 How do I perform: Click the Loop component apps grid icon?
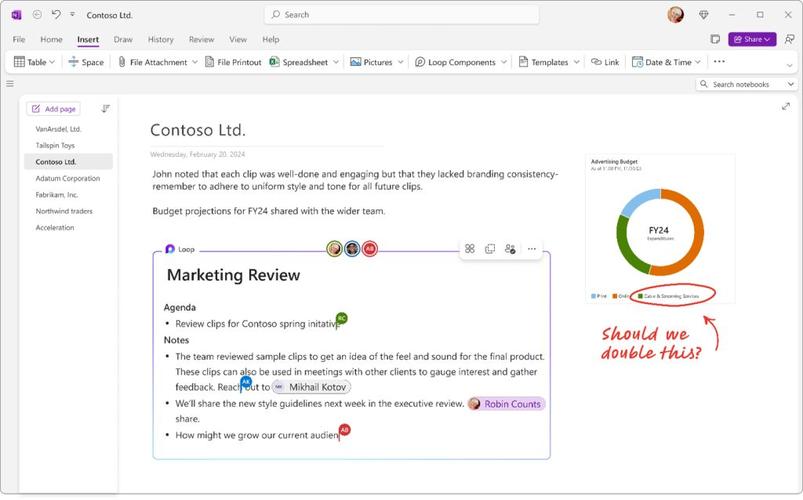pos(470,249)
